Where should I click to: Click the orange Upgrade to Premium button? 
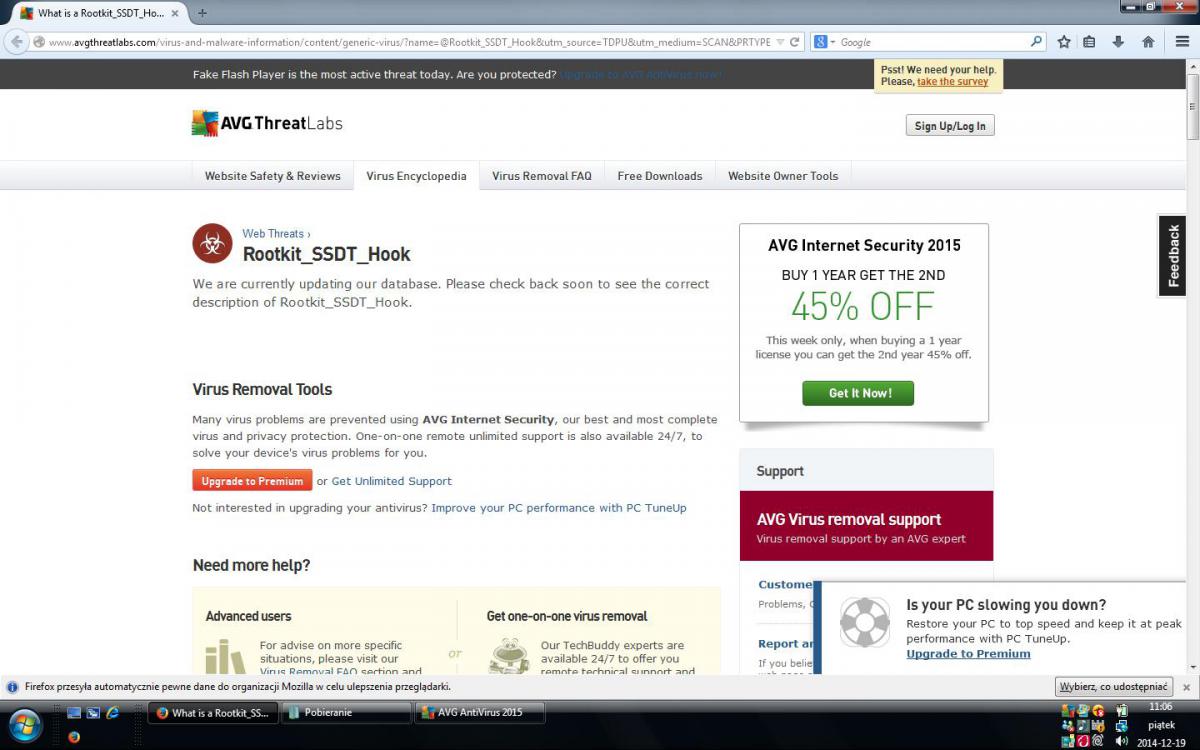coord(252,481)
